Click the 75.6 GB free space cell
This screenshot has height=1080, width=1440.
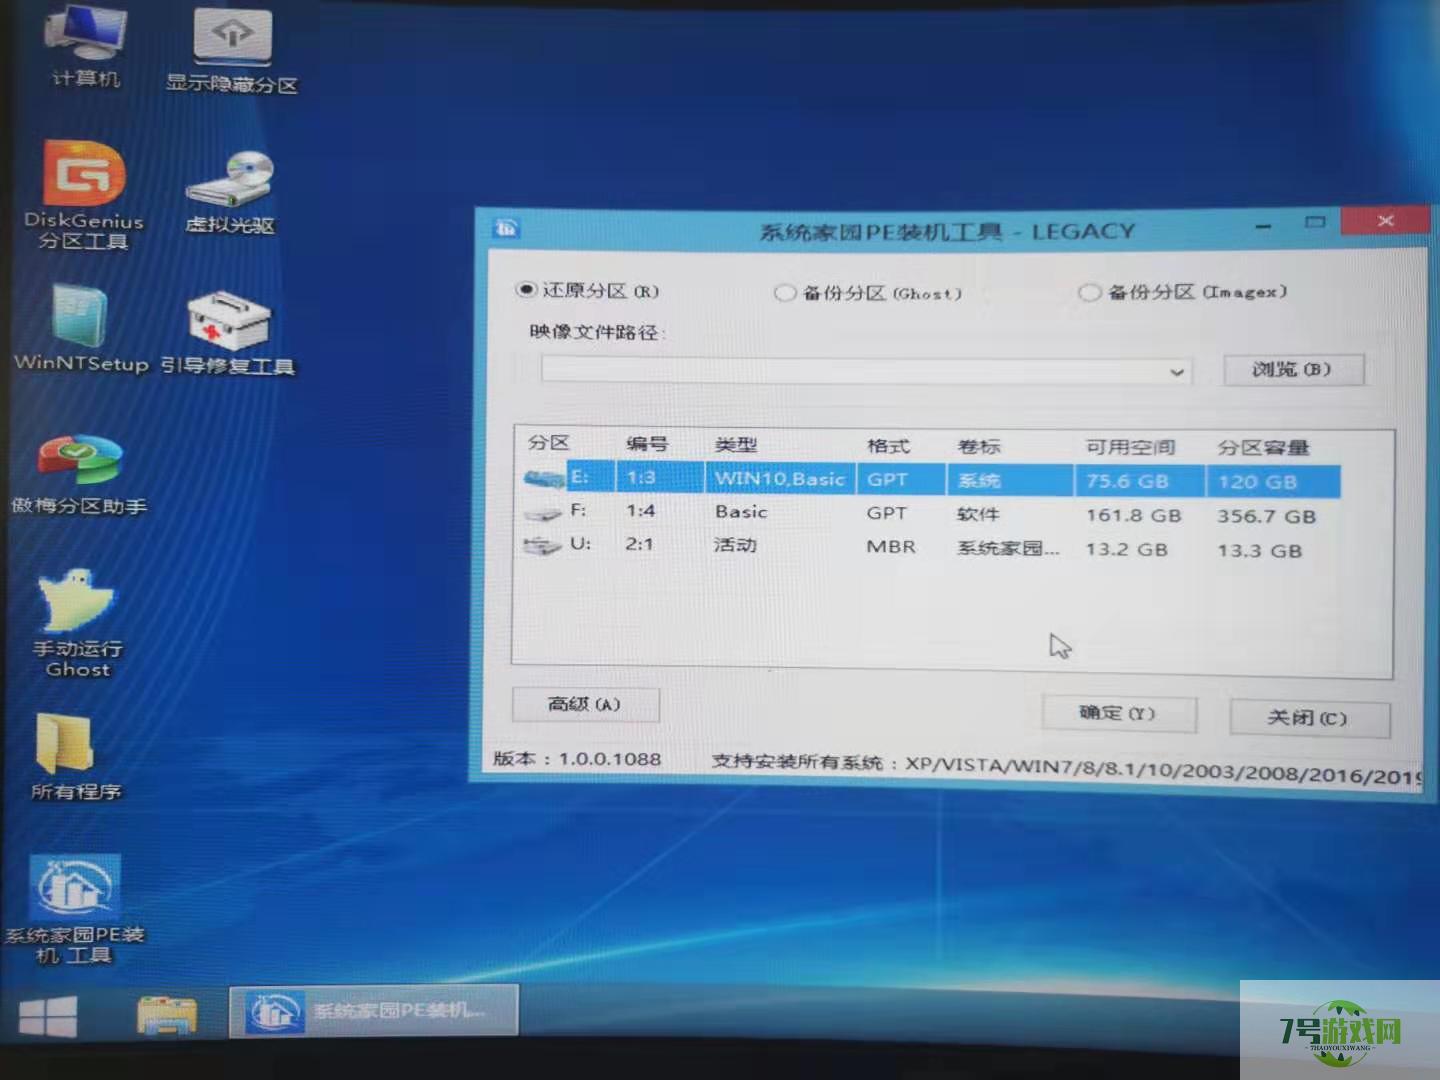coord(1127,481)
